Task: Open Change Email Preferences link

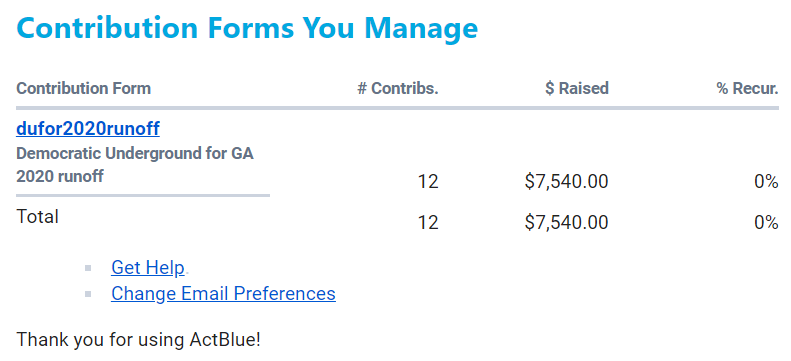Action: (x=223, y=293)
